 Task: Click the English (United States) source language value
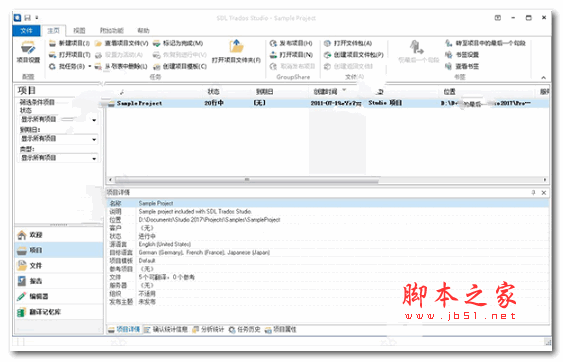165,245
